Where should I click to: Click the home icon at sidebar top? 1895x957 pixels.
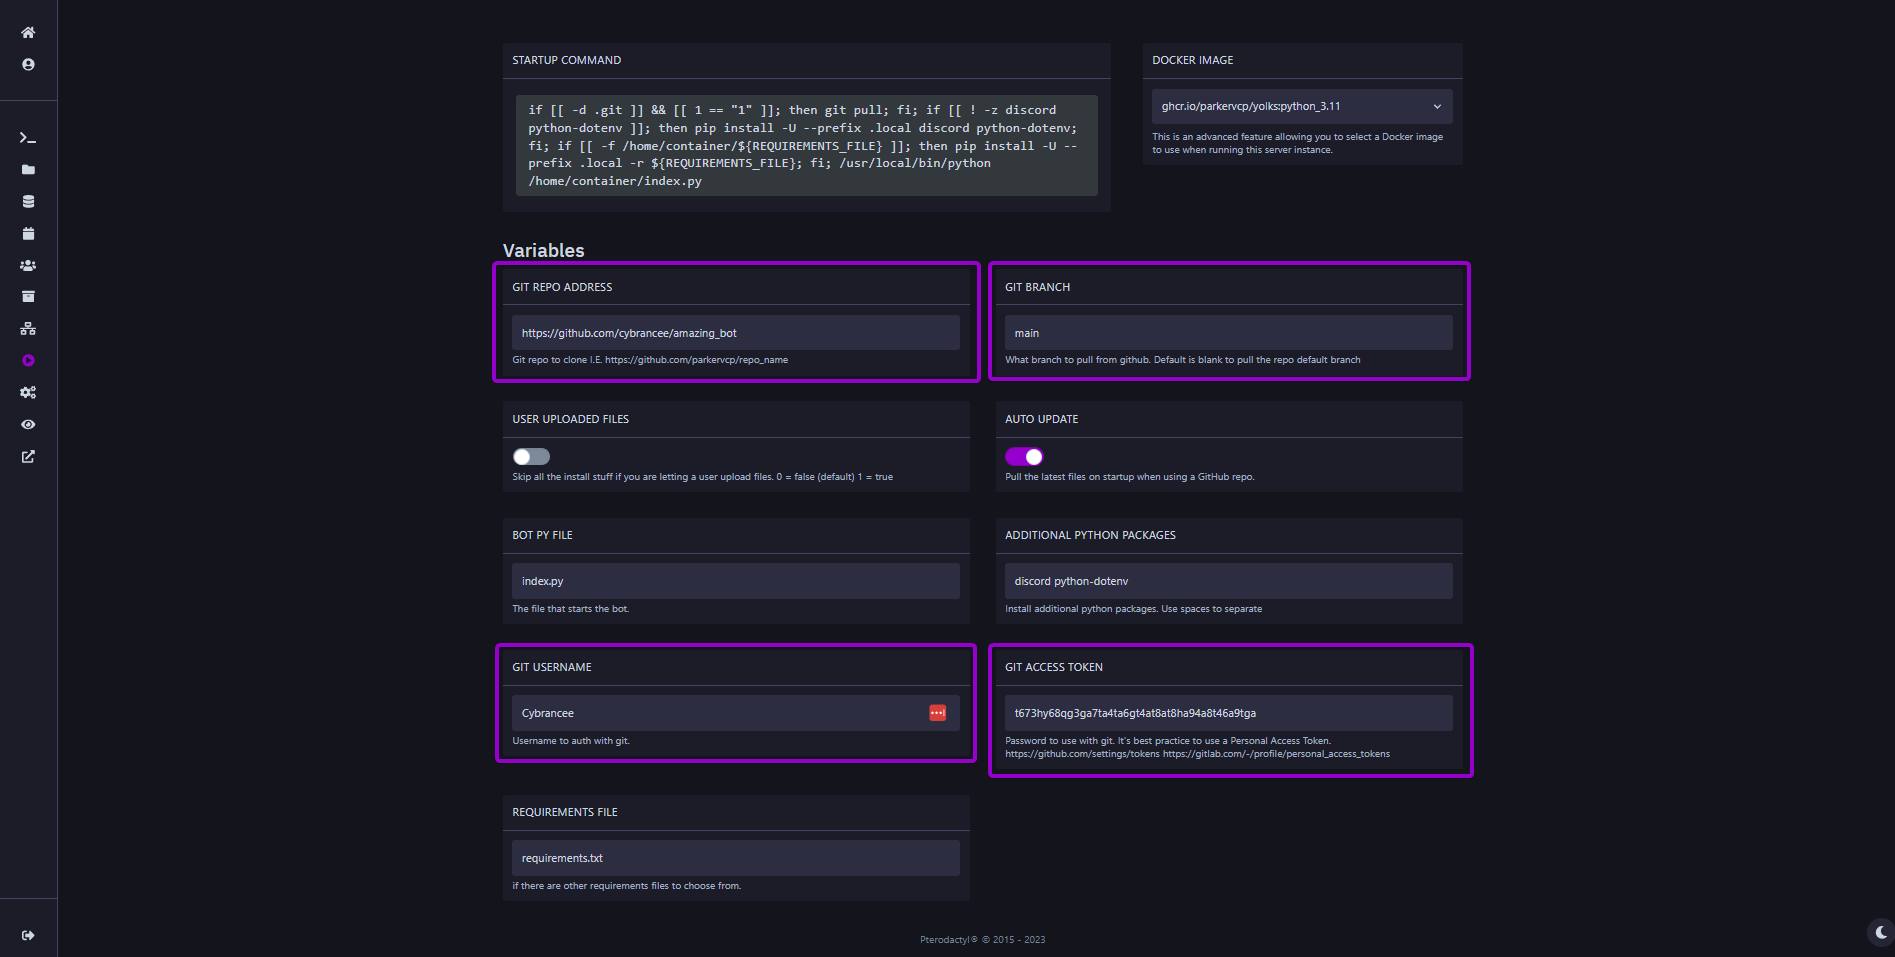coord(28,32)
